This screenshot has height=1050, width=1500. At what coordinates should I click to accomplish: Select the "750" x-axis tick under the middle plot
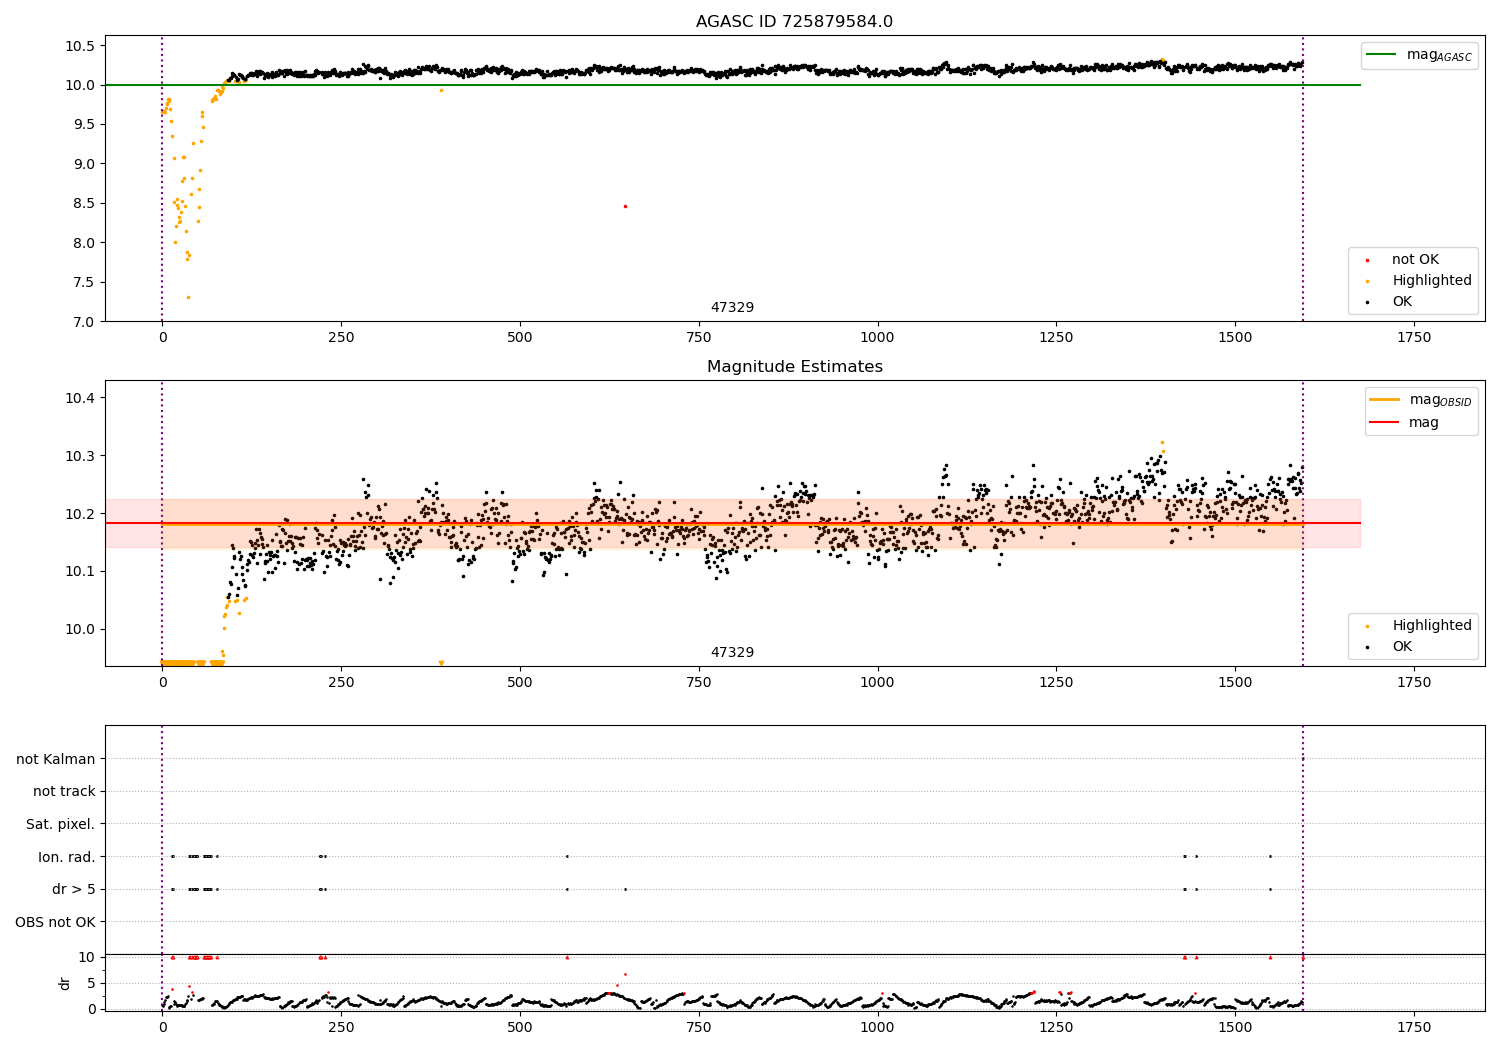pyautogui.click(x=698, y=683)
